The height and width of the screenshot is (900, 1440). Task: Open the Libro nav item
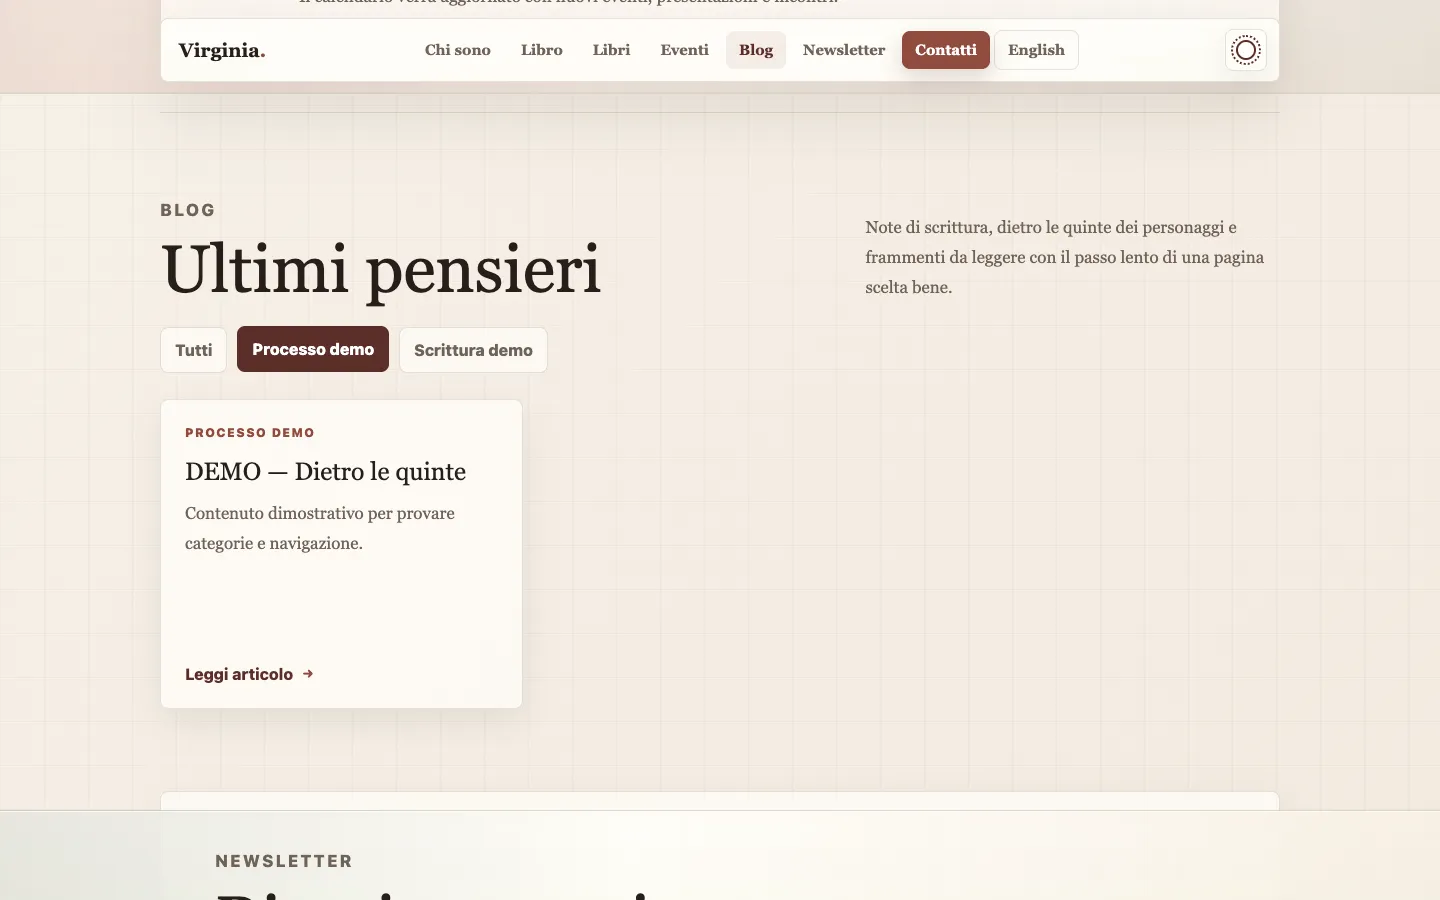pyautogui.click(x=542, y=50)
